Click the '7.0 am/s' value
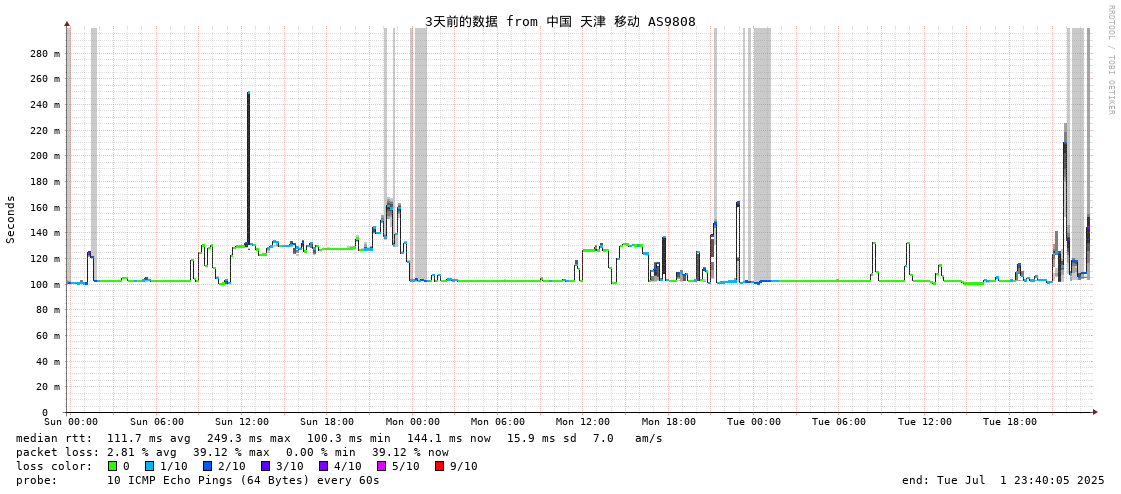Screen dimensions: 1121x494 (x=629, y=438)
